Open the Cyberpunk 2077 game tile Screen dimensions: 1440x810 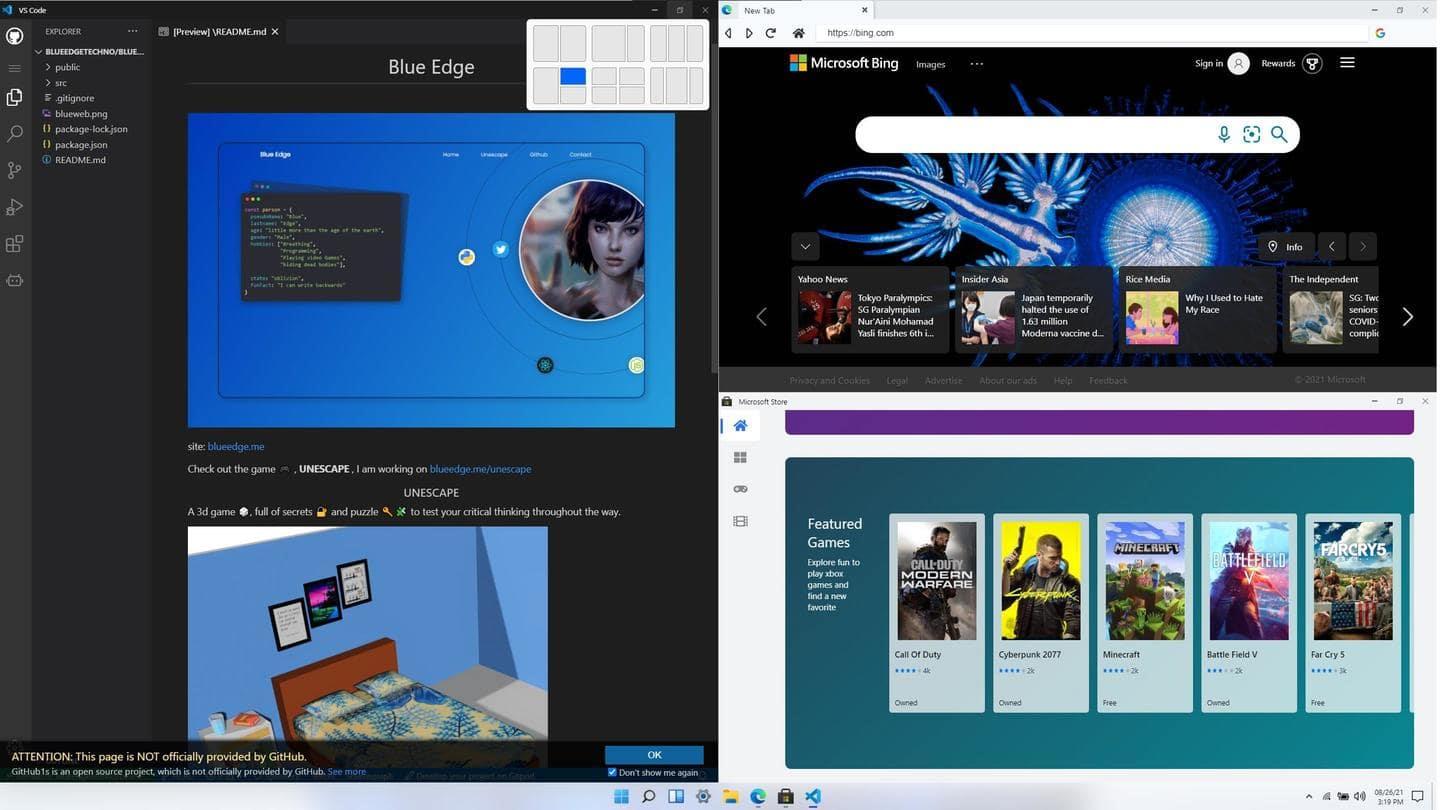1040,612
